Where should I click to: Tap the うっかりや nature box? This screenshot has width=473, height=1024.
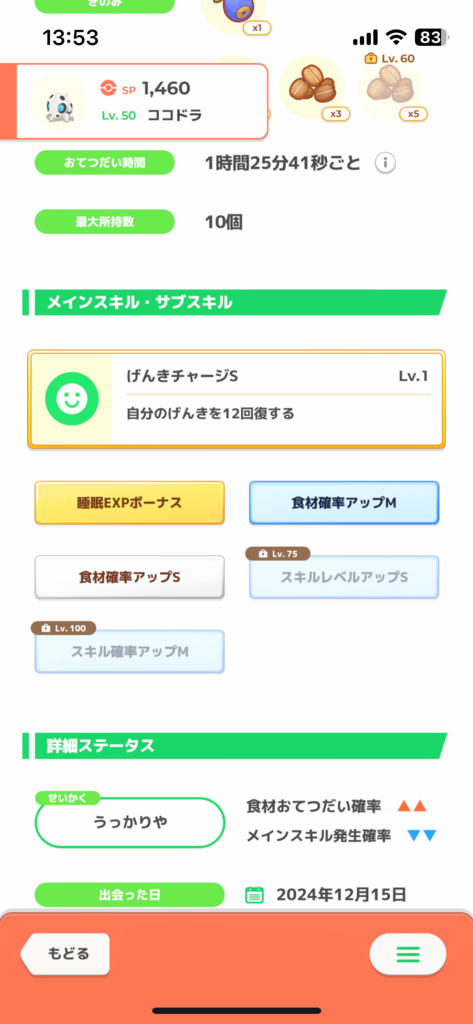(x=129, y=822)
